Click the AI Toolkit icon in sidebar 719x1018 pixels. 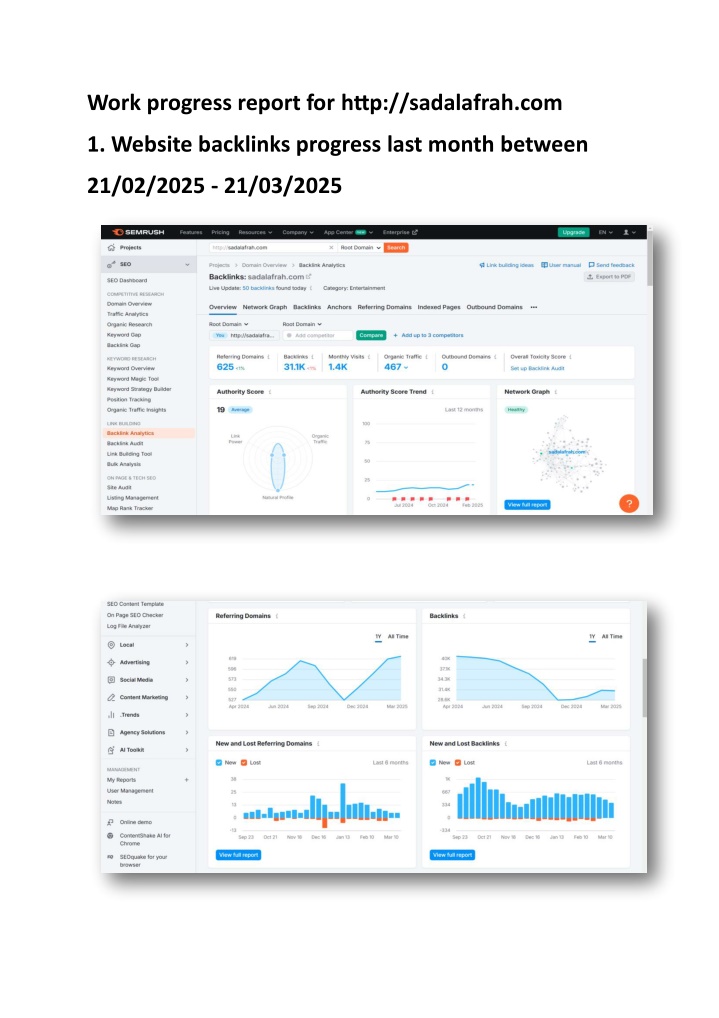click(x=111, y=750)
